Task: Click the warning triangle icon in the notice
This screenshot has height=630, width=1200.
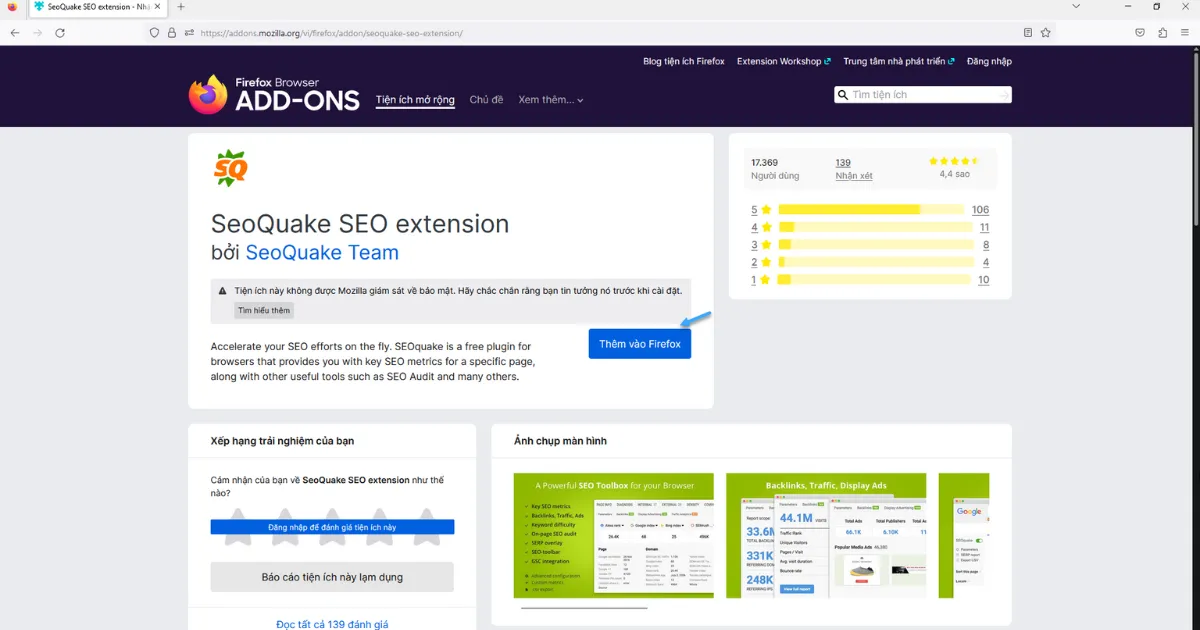Action: (x=223, y=291)
